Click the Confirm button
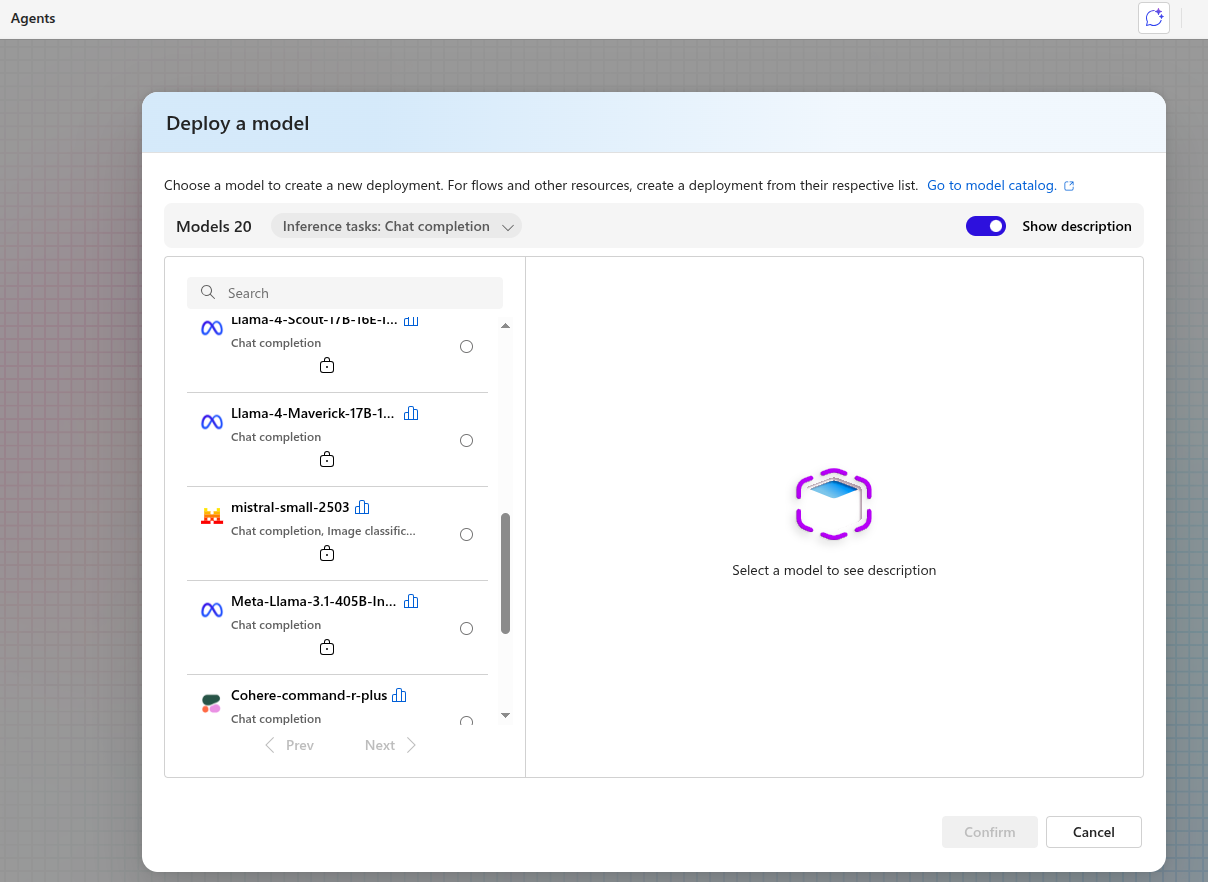This screenshot has height=882, width=1208. click(x=990, y=832)
